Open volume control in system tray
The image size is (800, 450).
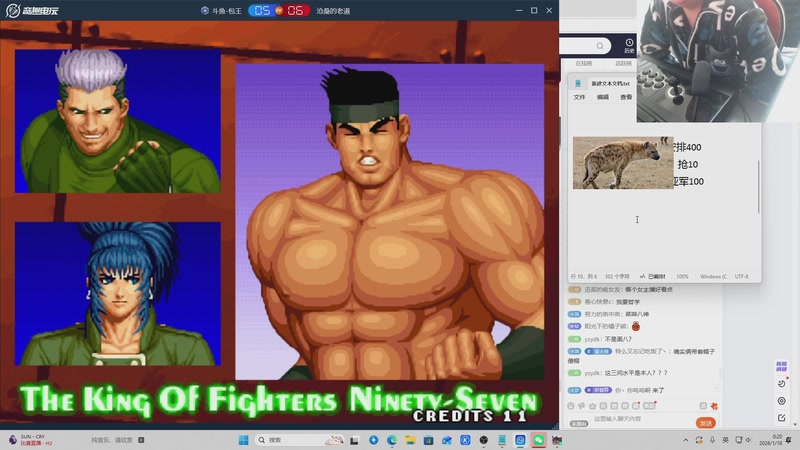748,440
